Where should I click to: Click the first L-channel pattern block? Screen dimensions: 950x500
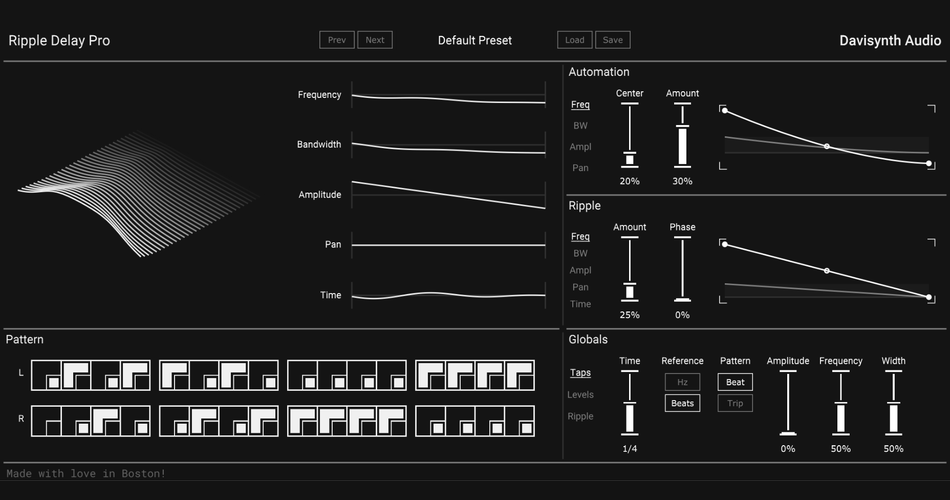pyautogui.click(x=91, y=375)
